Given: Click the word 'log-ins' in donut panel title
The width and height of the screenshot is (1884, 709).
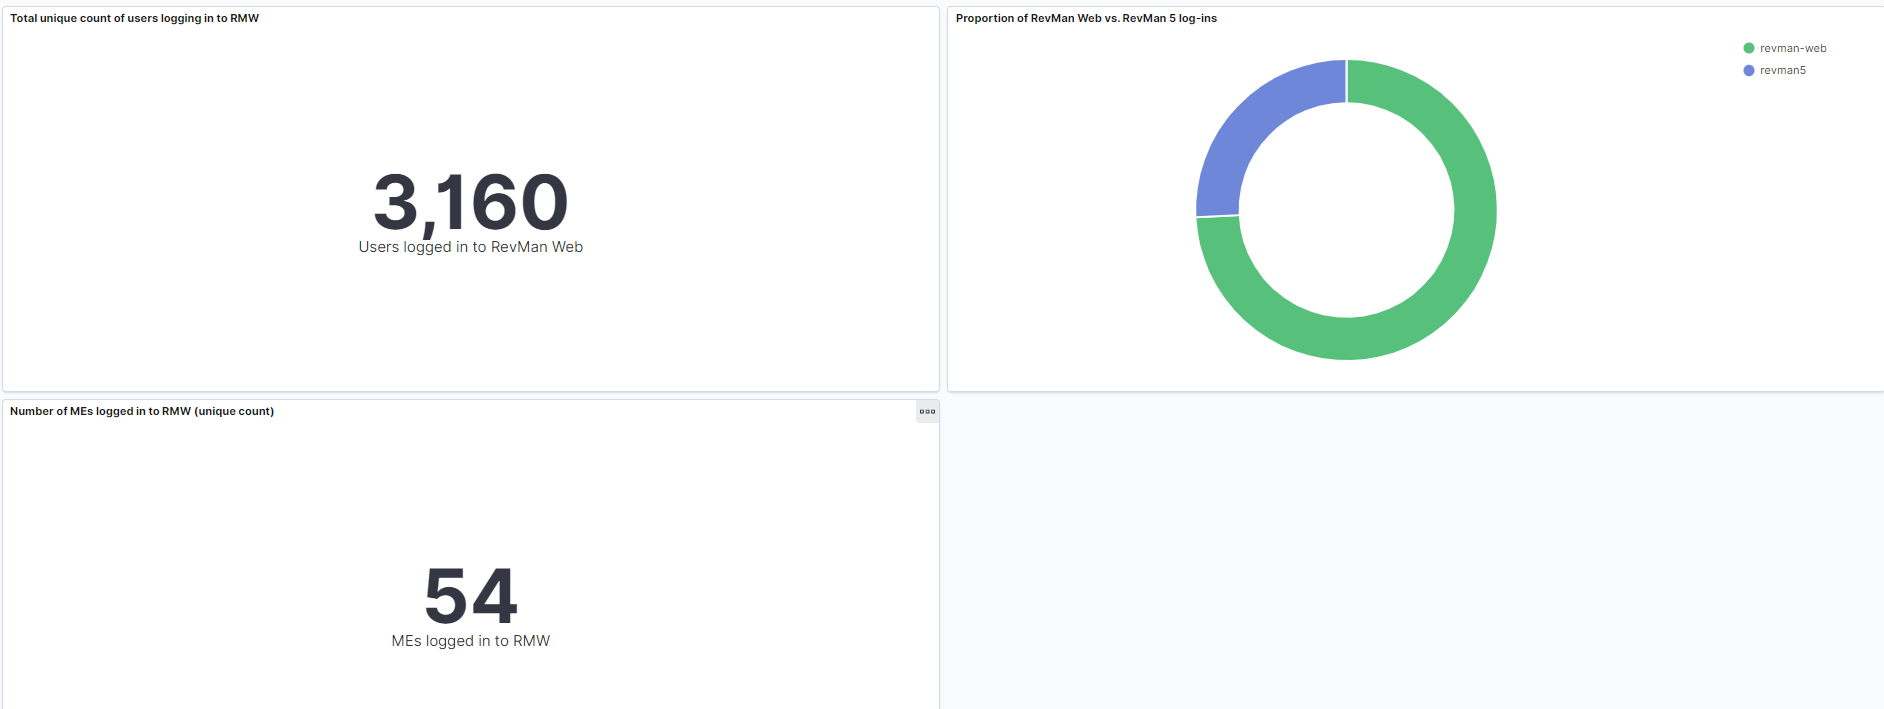Looking at the screenshot, I should coord(1198,18).
